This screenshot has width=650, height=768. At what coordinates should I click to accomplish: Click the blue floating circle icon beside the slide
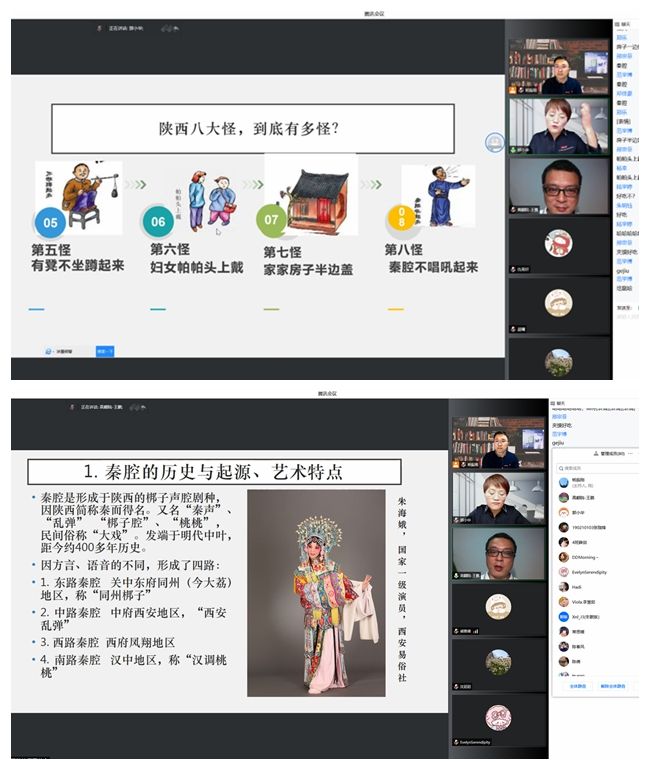(x=494, y=143)
